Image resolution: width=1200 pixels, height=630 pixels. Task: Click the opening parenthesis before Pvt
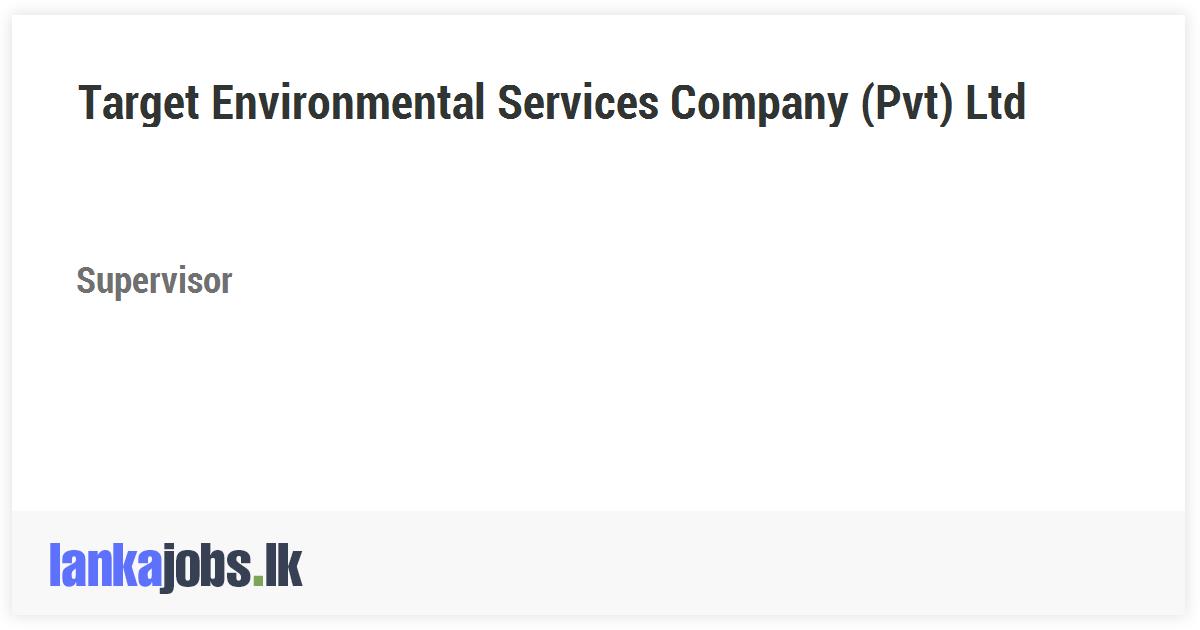(867, 103)
